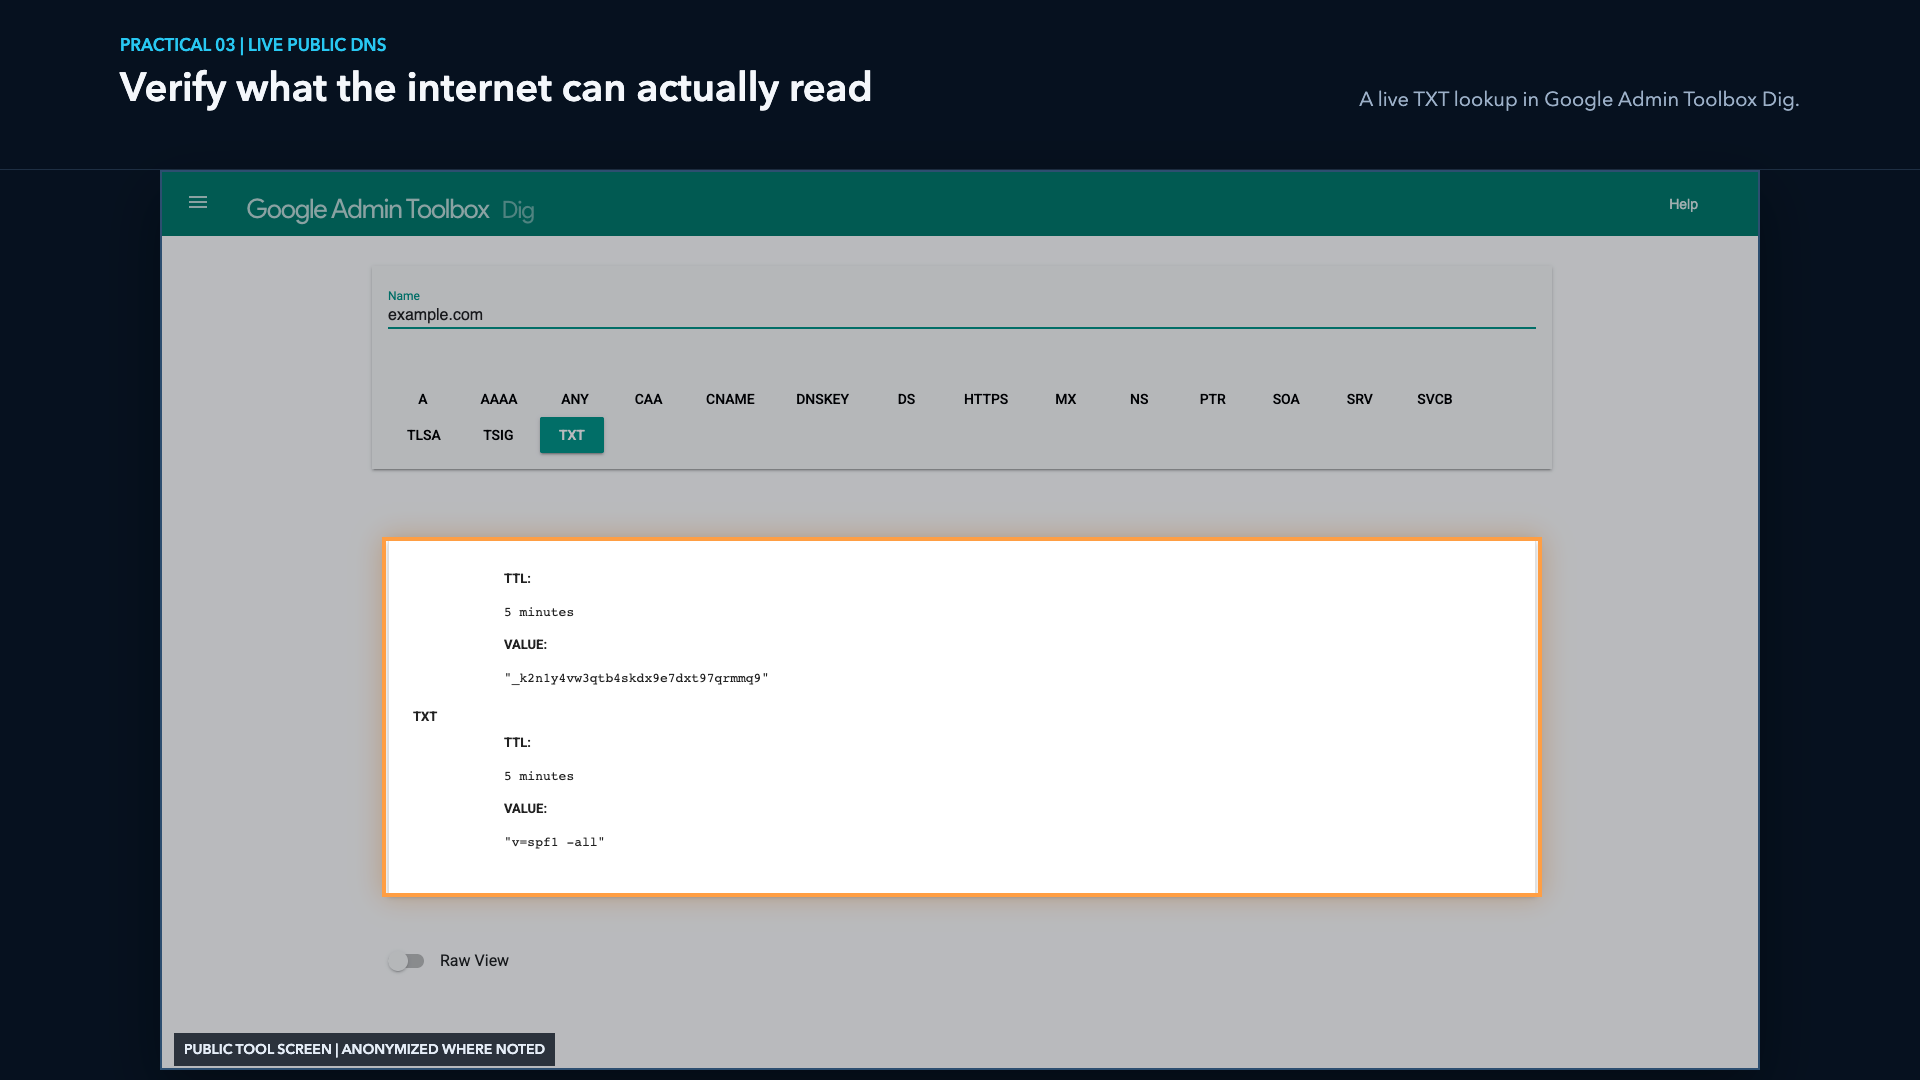Choose the PTR record type
The width and height of the screenshot is (1920, 1080).
[1212, 399]
